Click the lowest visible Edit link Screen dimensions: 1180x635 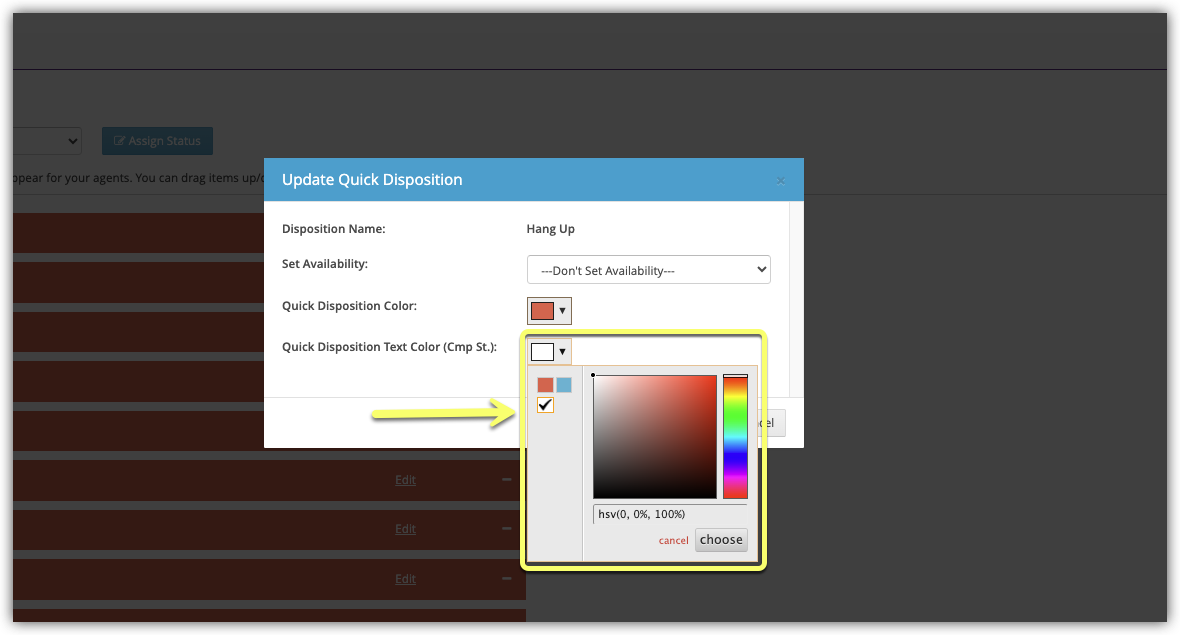click(x=405, y=579)
